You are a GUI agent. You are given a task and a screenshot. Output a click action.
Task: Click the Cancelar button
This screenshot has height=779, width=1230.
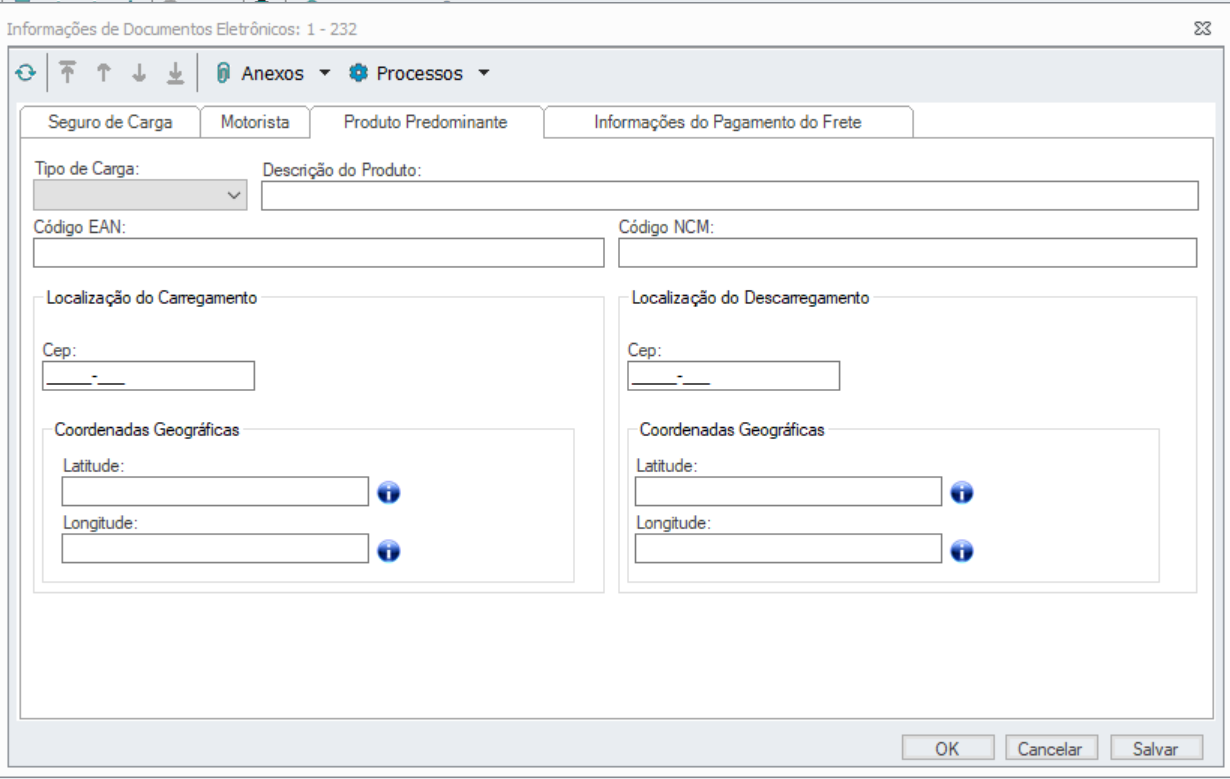pos(1050,748)
